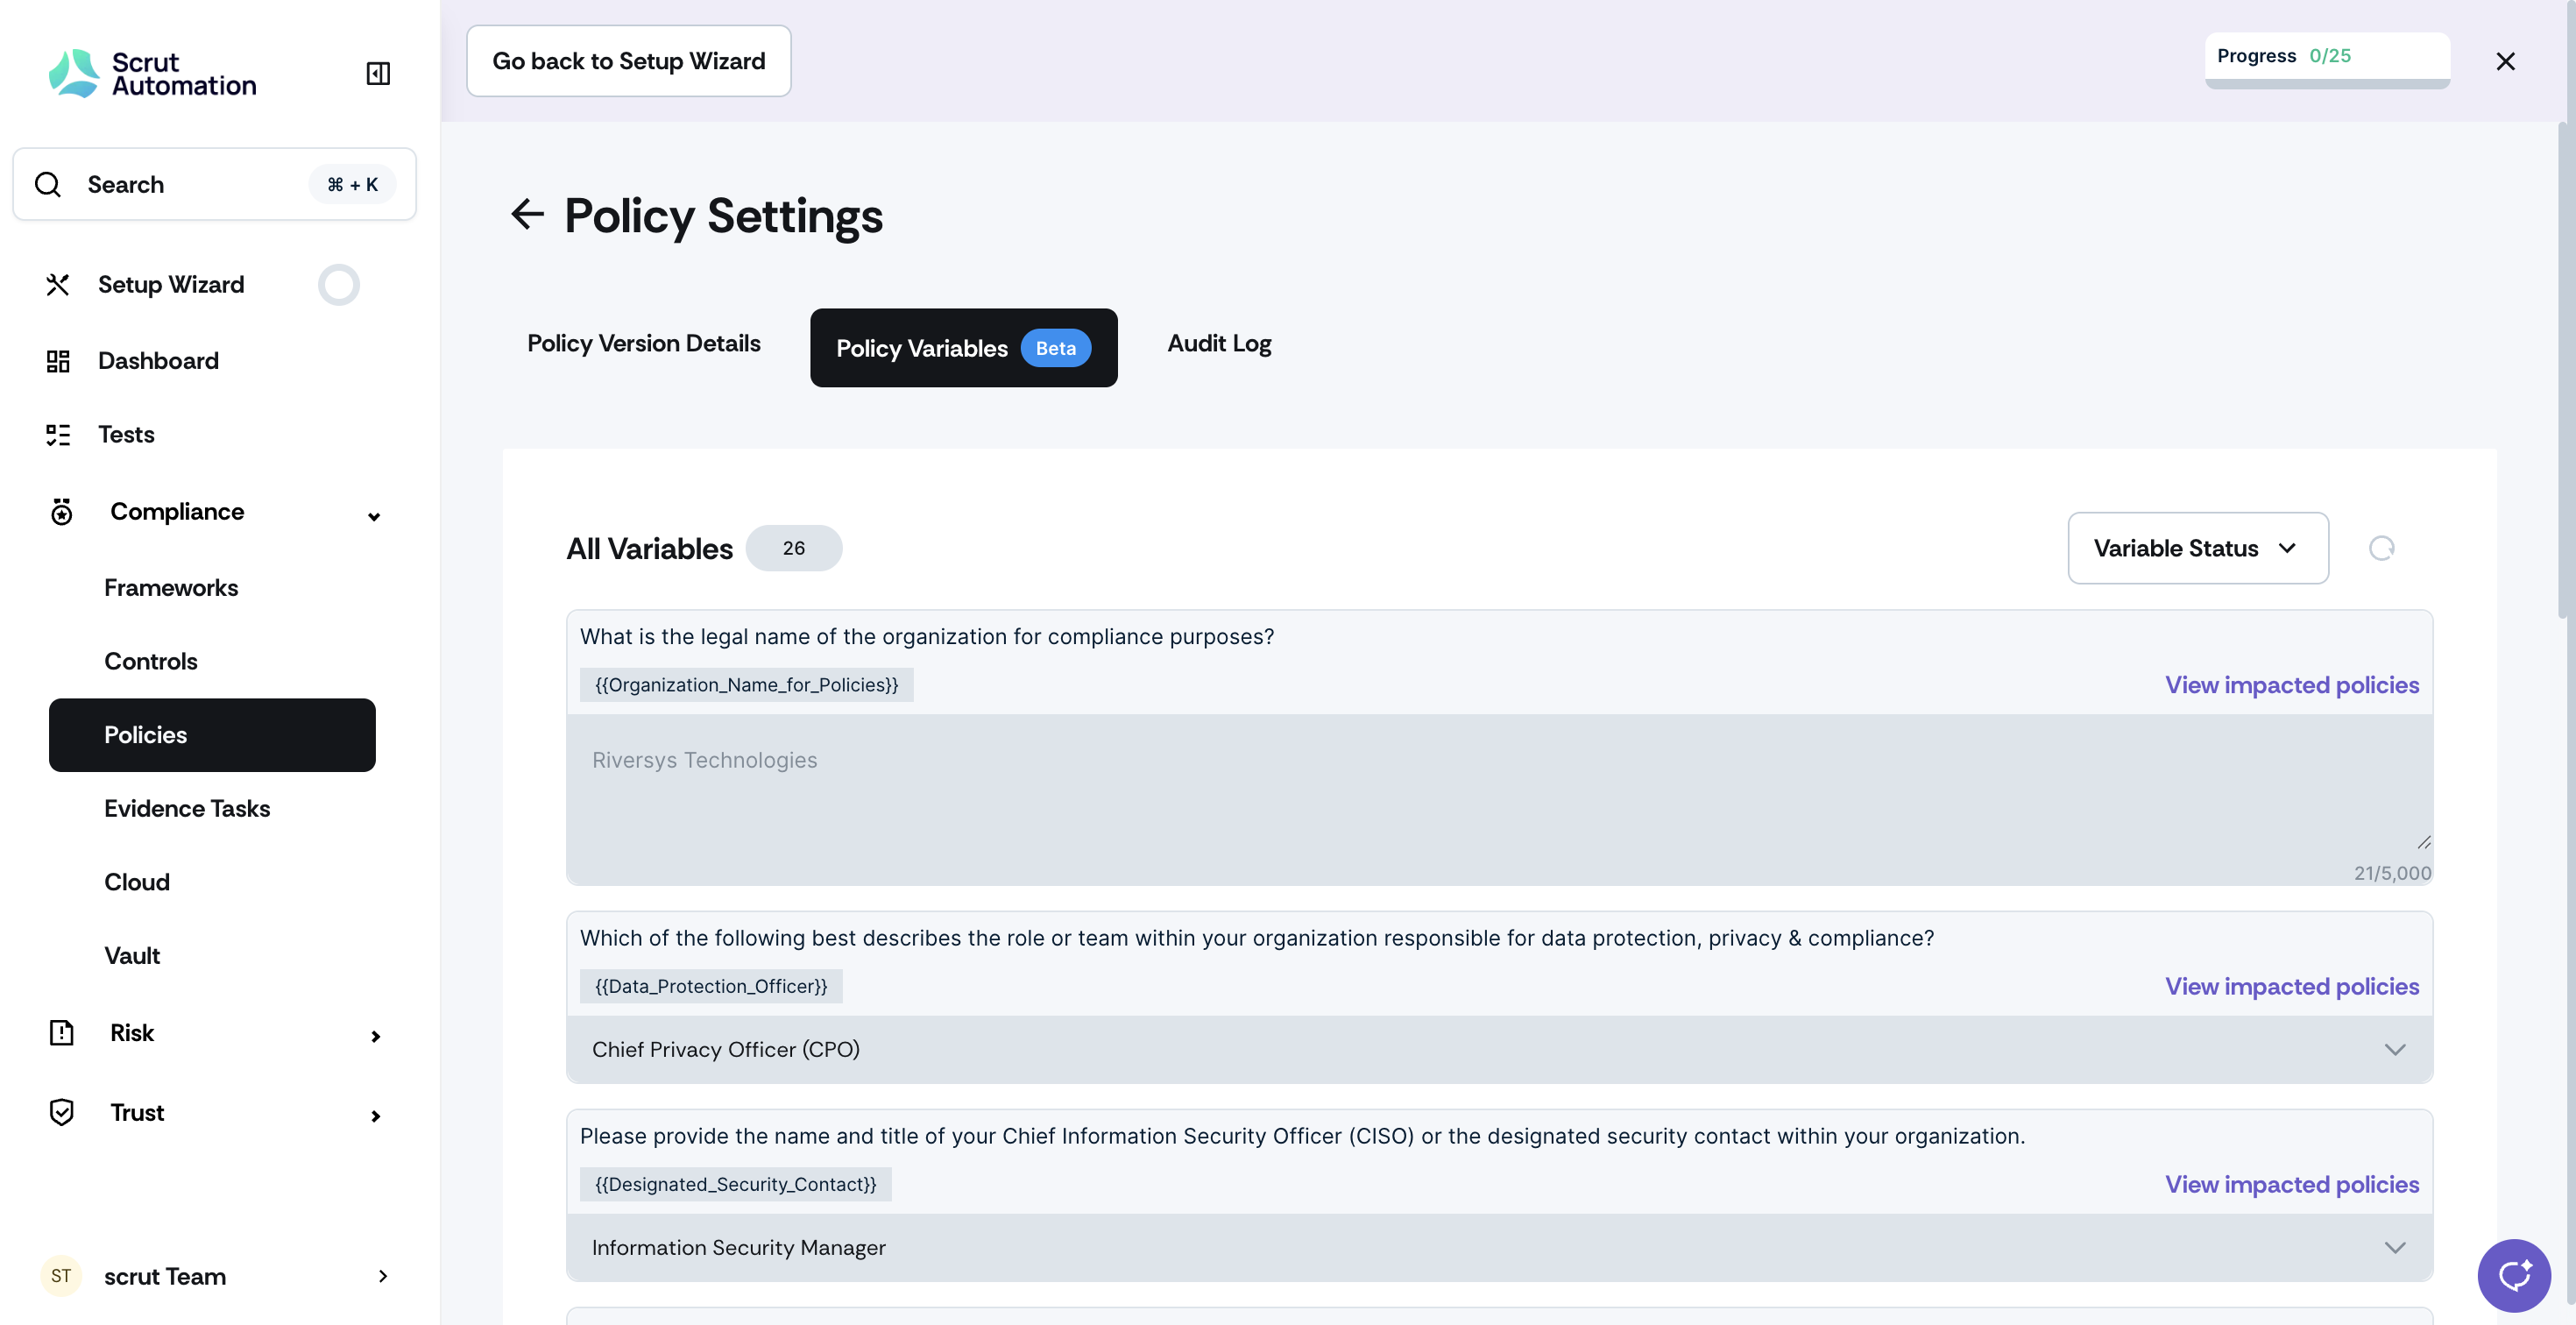Screen dimensions: 2576x1325
Task: Switch to the Audit Log tab
Action: 1219,344
